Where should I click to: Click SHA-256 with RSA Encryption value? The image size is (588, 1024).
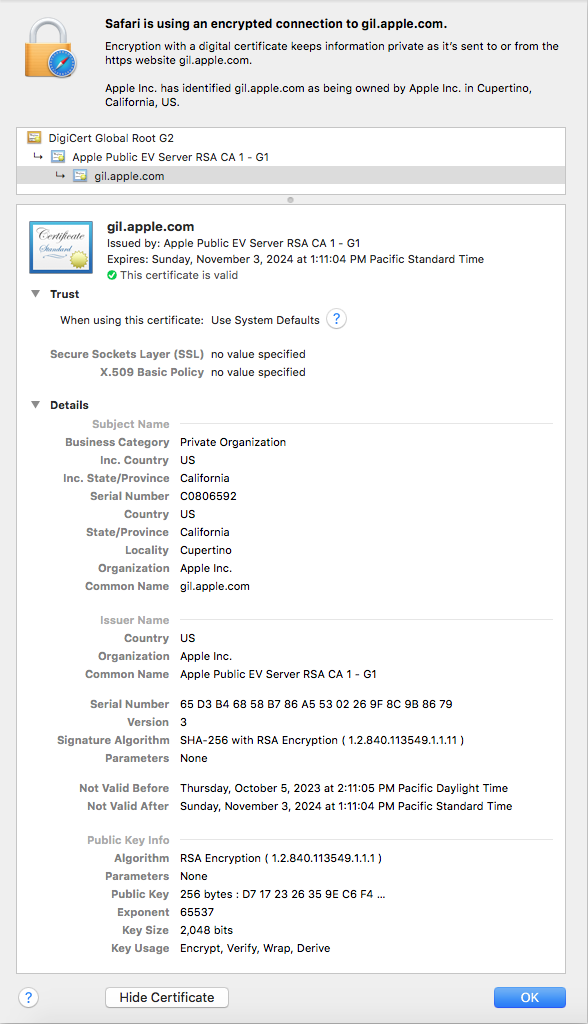[x=322, y=740]
